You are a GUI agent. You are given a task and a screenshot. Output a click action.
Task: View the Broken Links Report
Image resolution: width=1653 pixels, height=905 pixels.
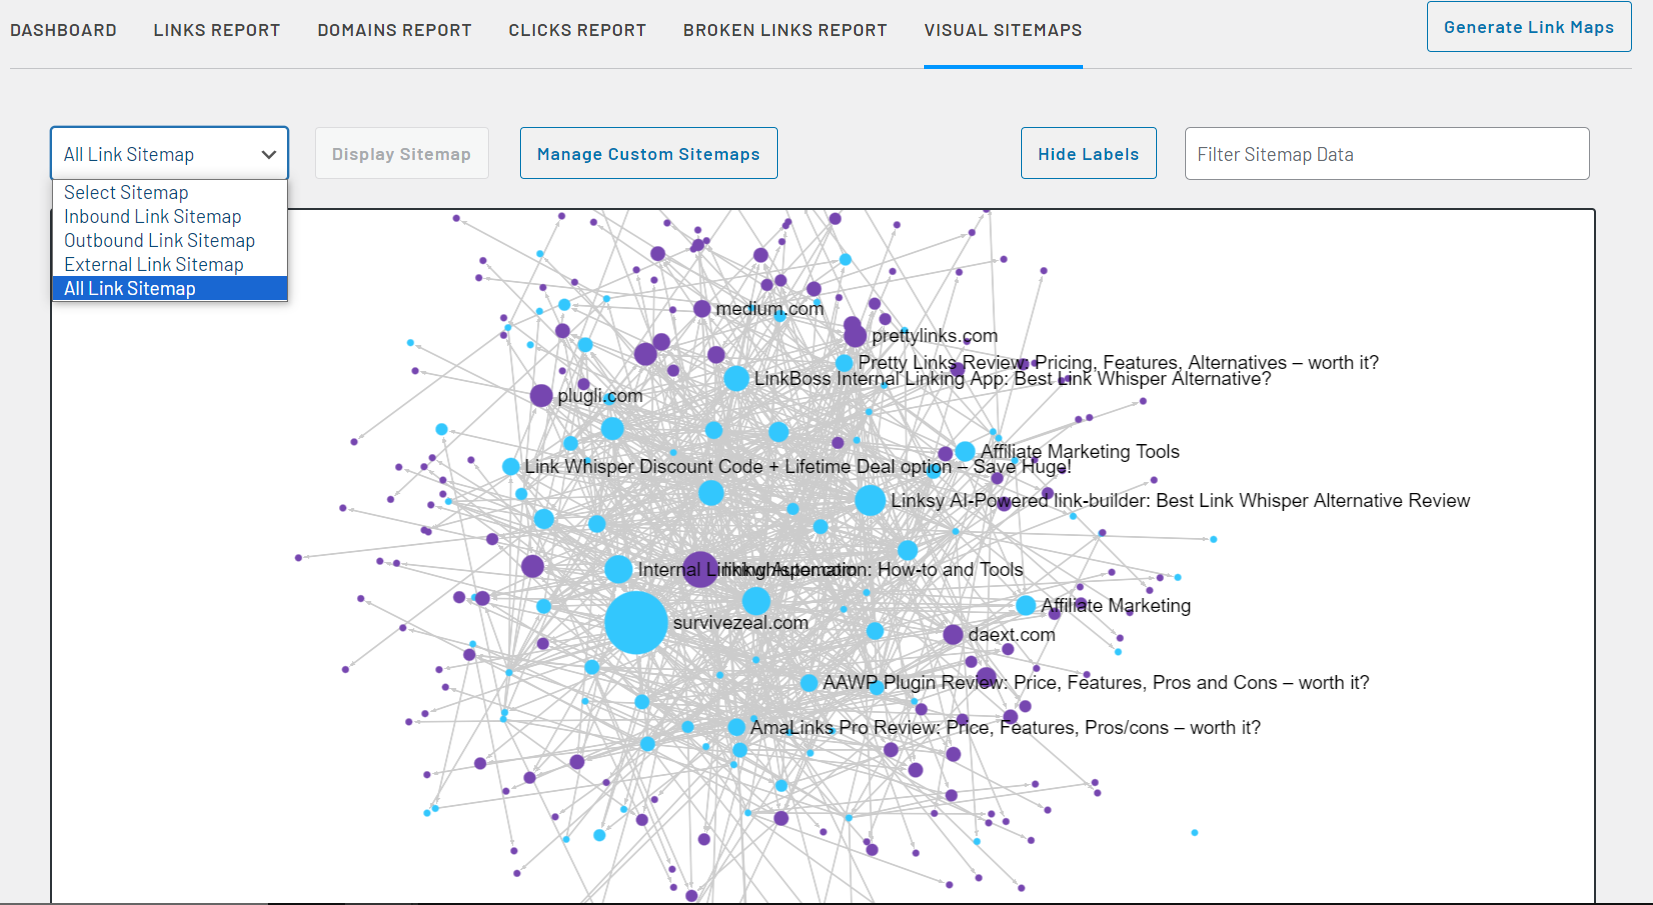pos(785,29)
